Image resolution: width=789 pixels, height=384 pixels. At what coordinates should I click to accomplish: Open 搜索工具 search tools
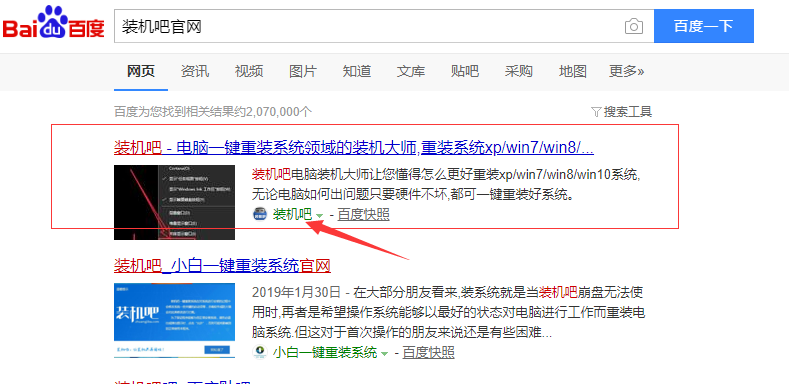click(x=627, y=112)
